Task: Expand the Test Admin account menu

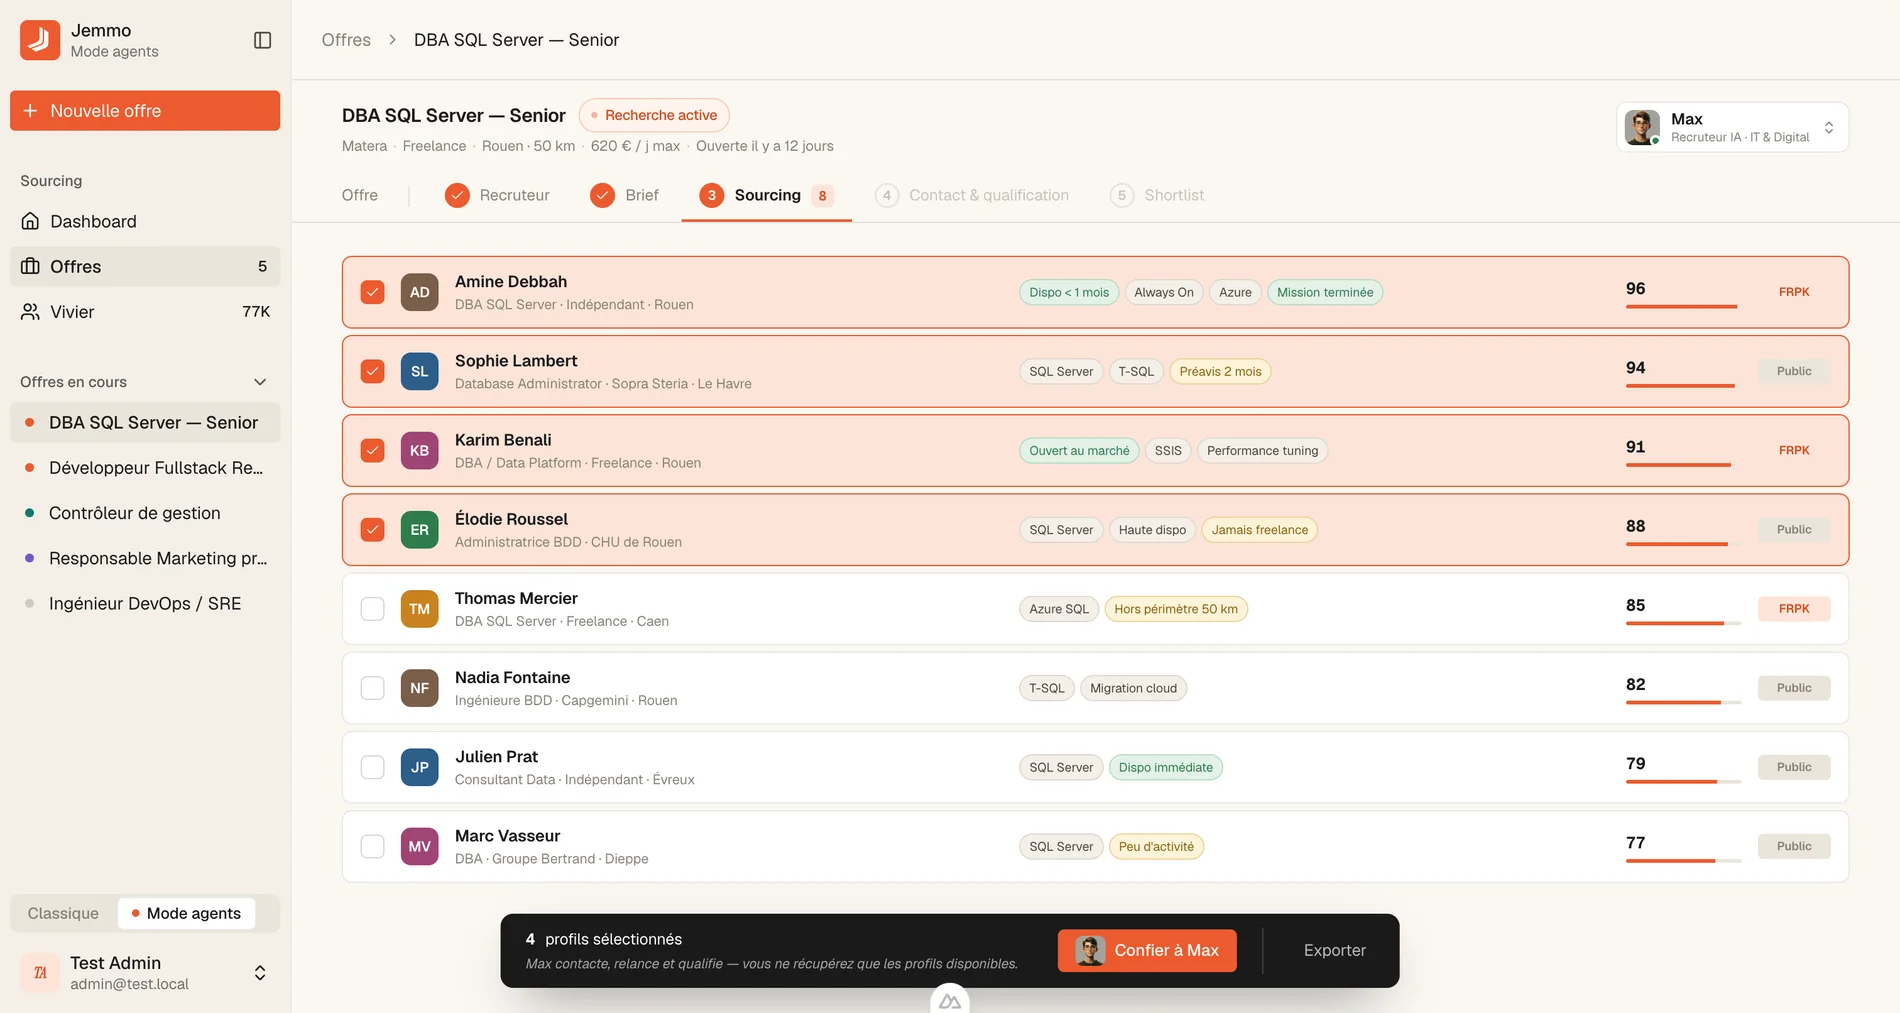Action: point(260,973)
